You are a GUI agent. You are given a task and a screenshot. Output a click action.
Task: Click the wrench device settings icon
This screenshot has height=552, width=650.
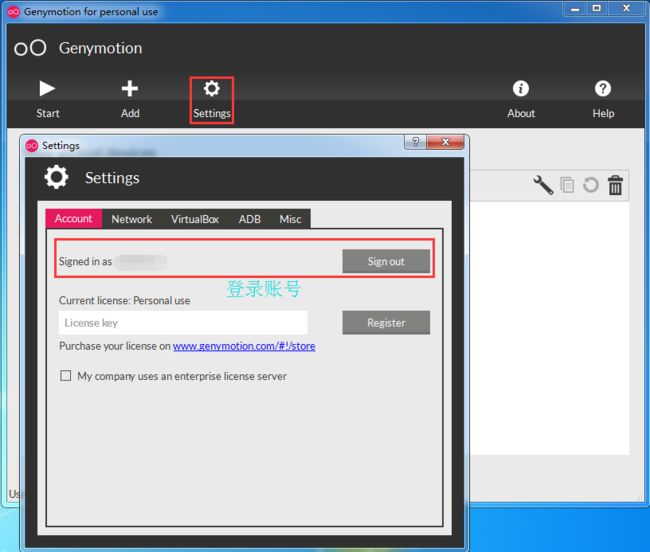(543, 185)
